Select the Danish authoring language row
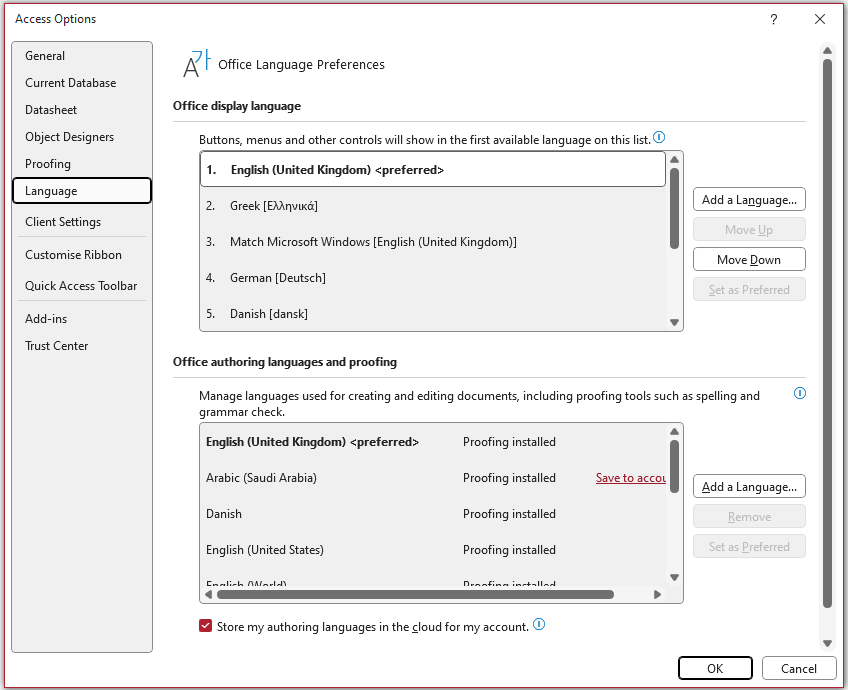The width and height of the screenshot is (848, 690). point(433,514)
